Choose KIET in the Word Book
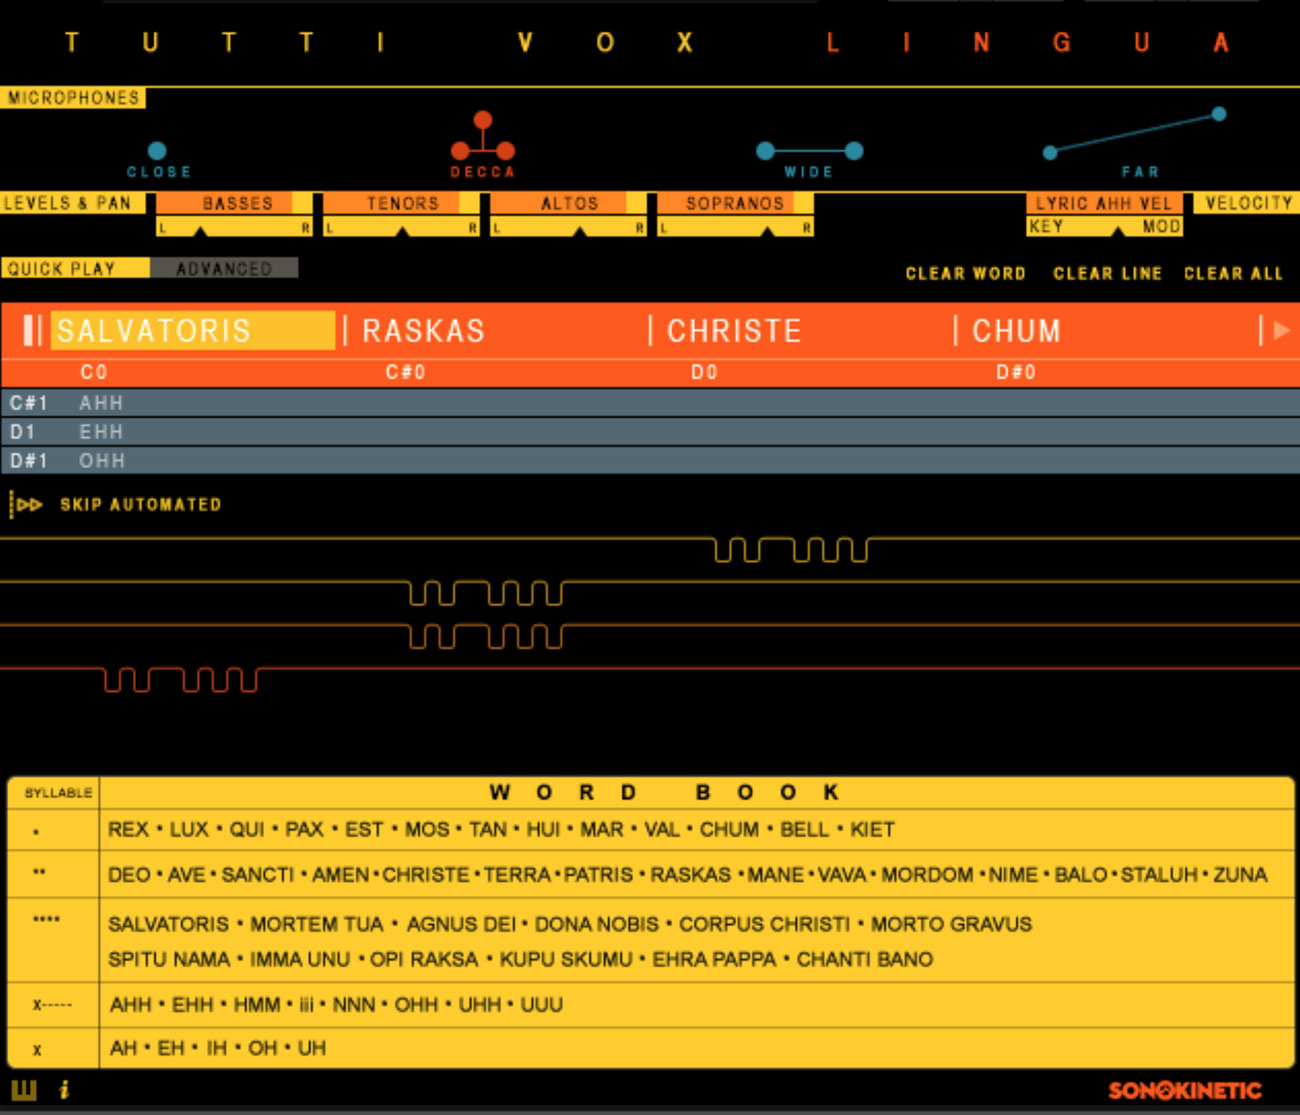 point(872,829)
